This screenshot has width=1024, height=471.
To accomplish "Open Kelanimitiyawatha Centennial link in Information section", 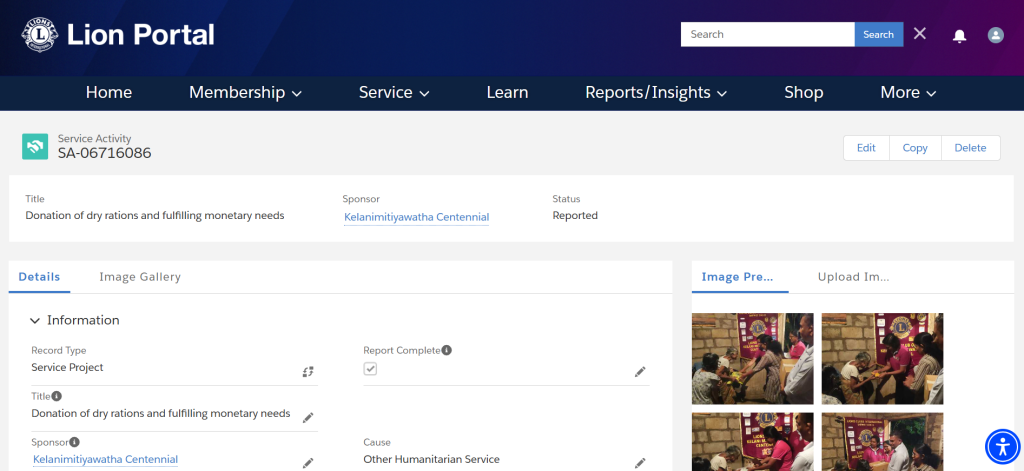I will [x=105, y=459].
